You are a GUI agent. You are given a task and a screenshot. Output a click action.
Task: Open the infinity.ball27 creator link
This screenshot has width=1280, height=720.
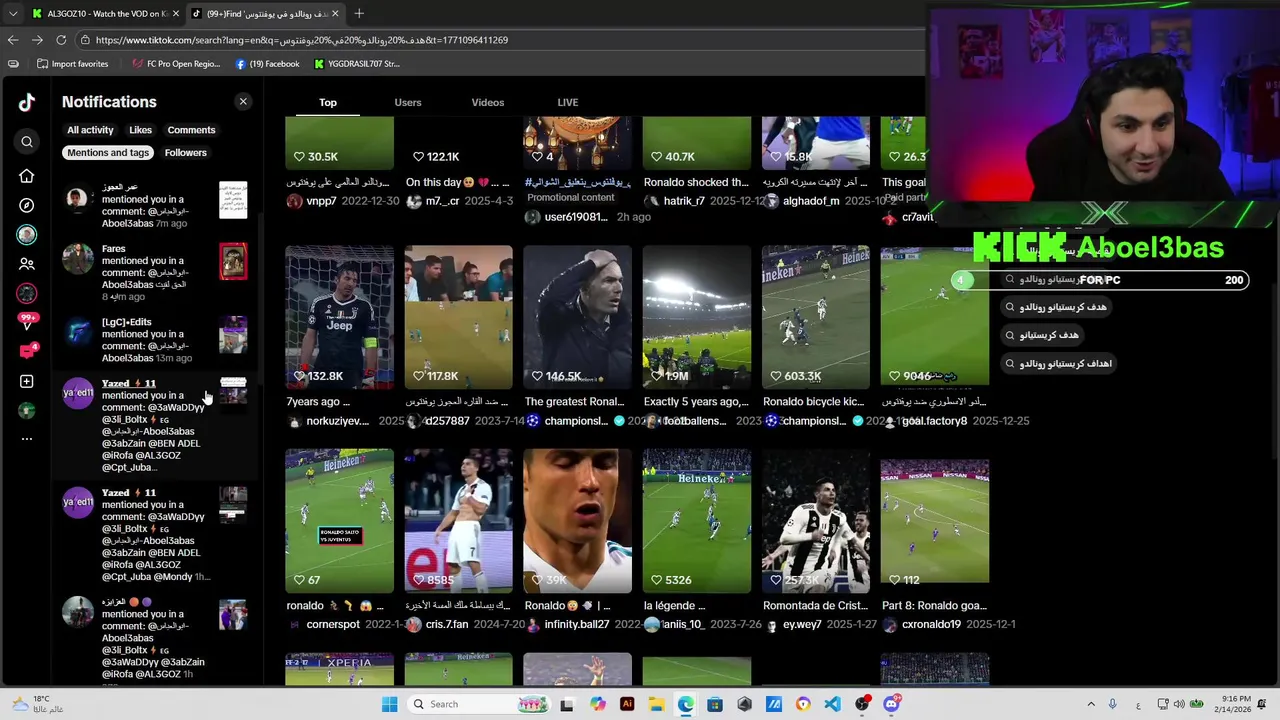click(577, 624)
